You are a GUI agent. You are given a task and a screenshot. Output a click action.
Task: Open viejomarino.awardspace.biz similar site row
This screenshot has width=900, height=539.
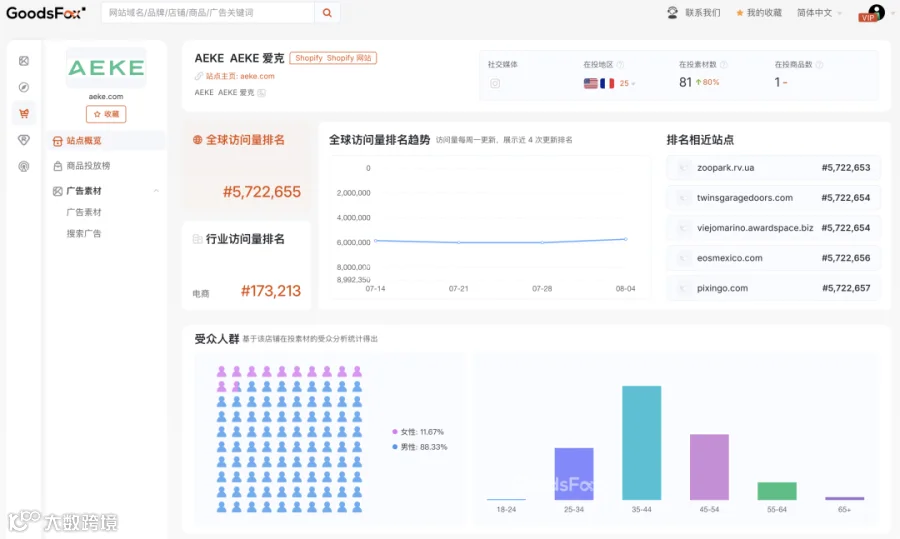773,228
